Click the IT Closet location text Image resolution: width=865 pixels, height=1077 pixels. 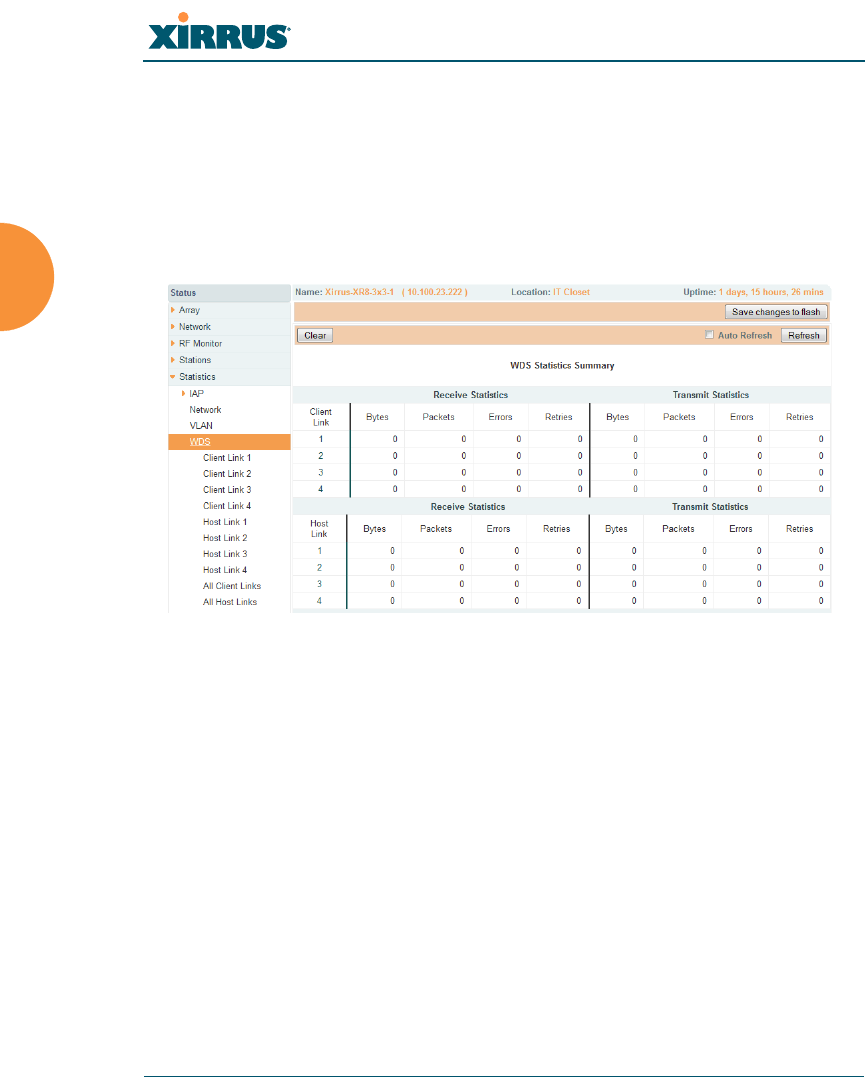pos(572,292)
